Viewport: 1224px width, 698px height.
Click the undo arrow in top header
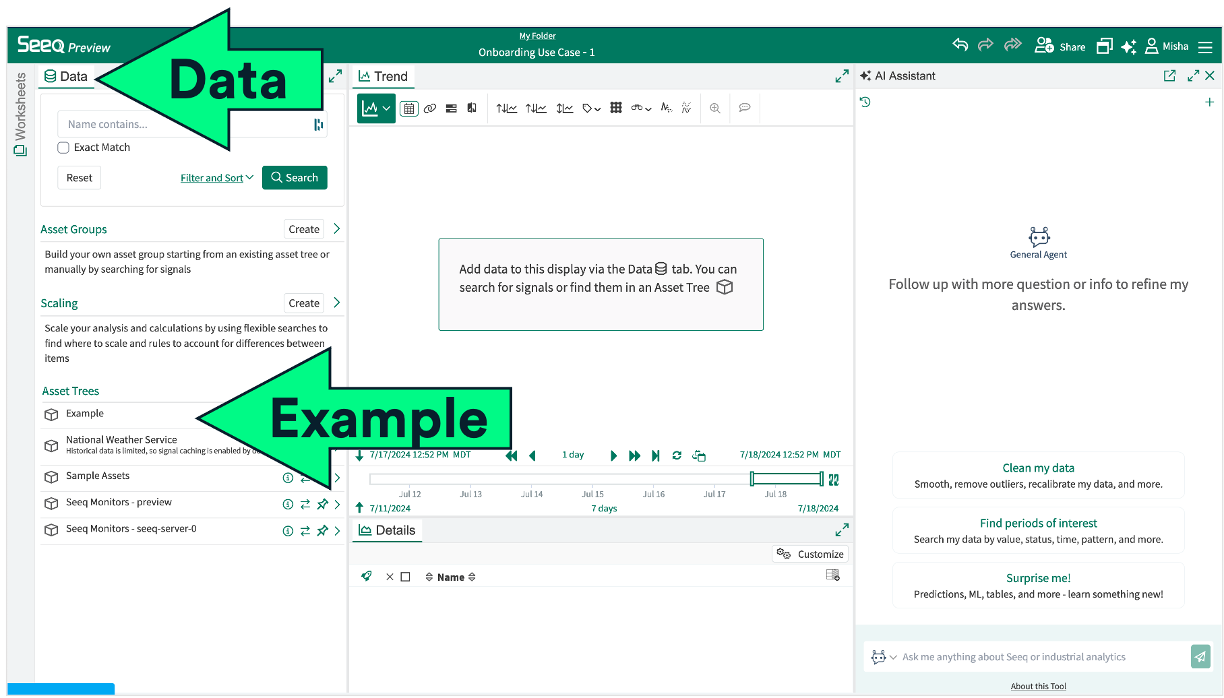[x=960, y=46]
